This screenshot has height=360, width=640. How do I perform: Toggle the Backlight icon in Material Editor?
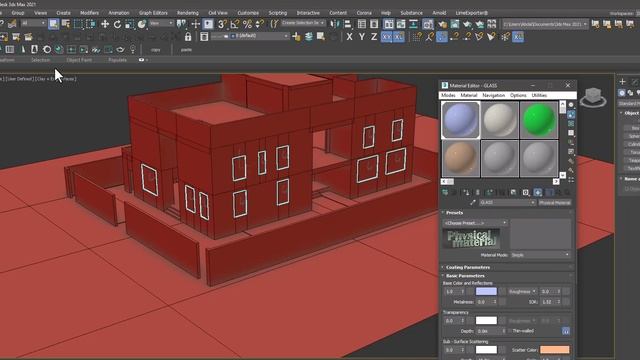click(x=571, y=114)
